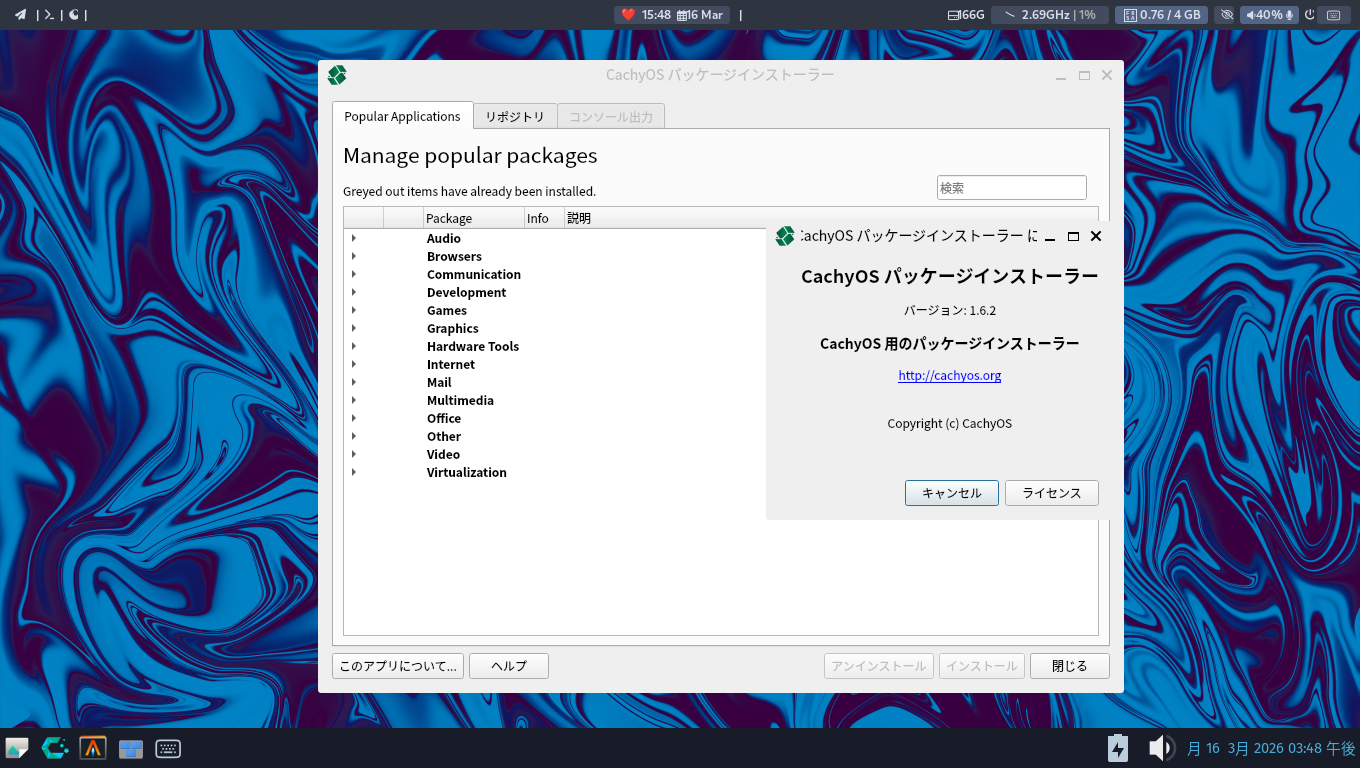Toggle the crossed-out eye icon in top panel

1228,15
